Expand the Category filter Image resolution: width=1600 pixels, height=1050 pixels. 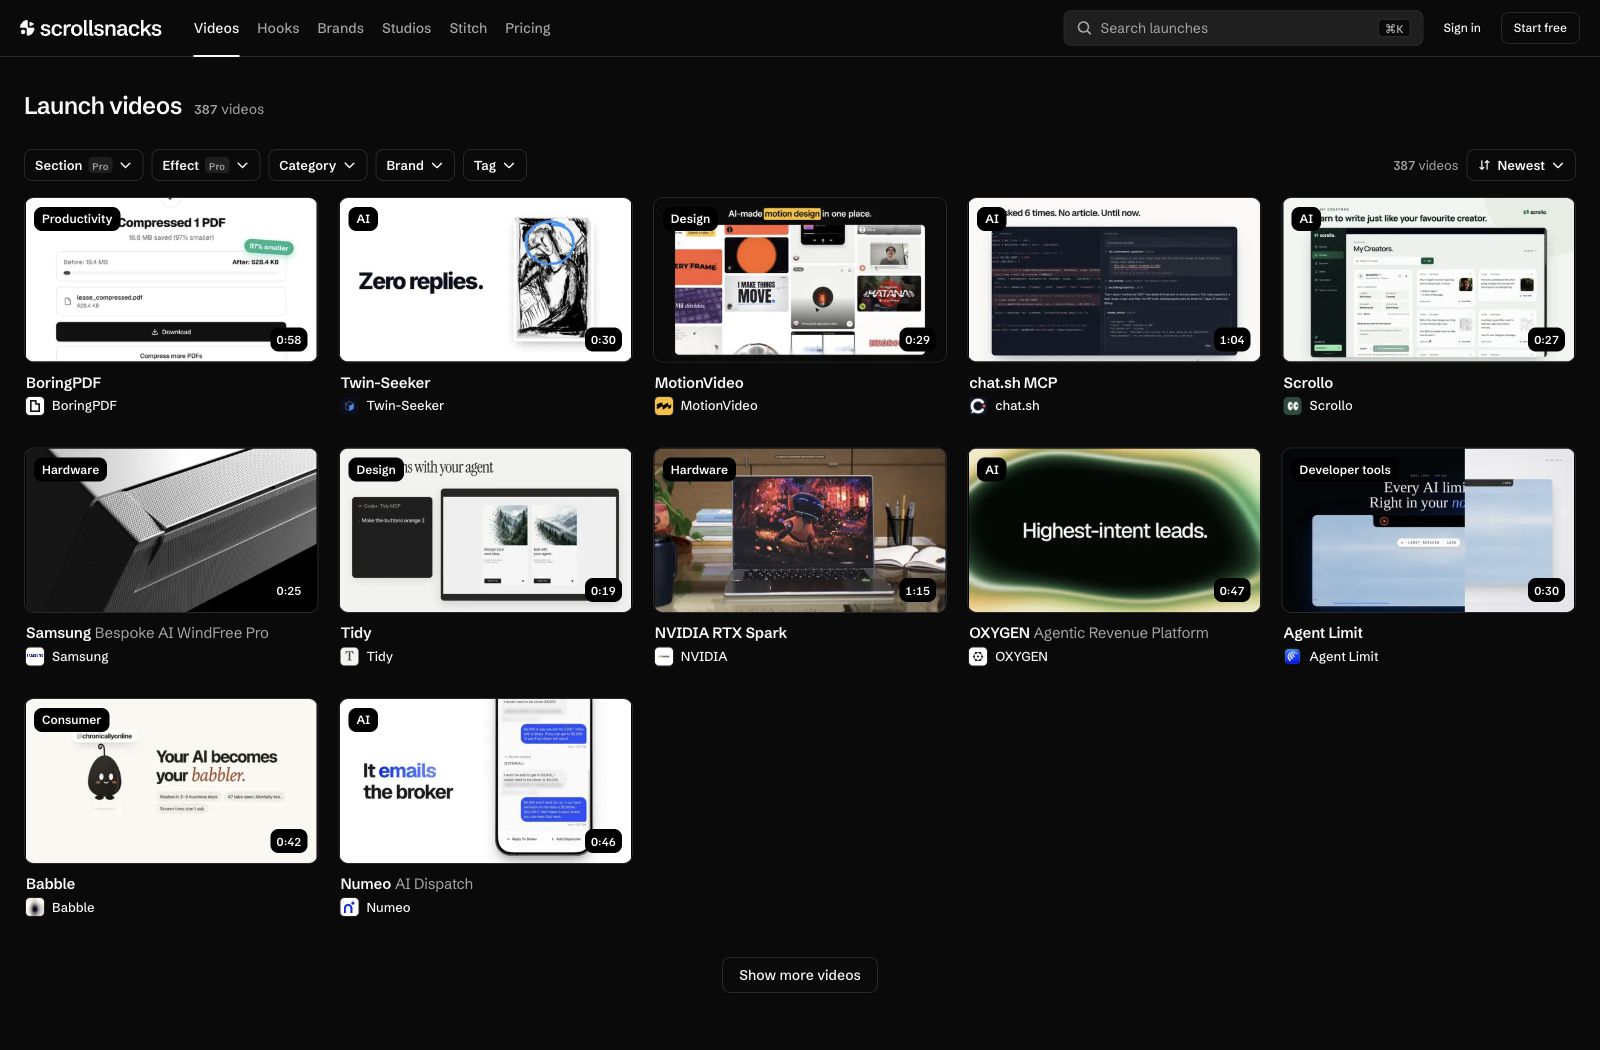pyautogui.click(x=317, y=165)
